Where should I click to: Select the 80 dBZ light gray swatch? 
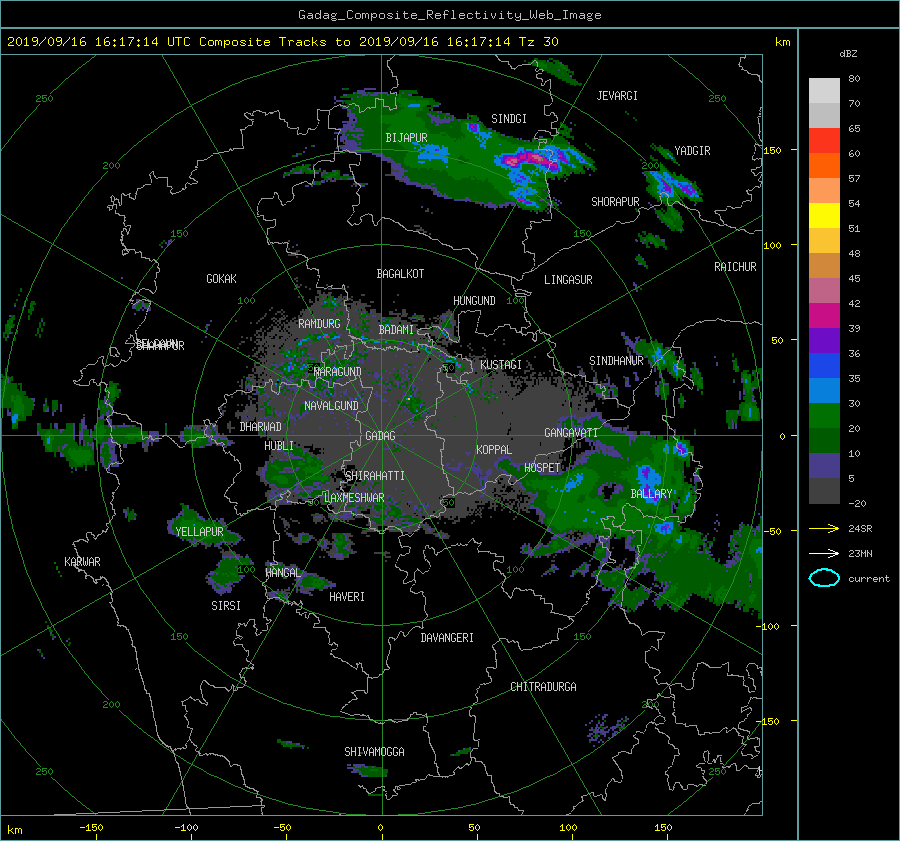click(824, 91)
